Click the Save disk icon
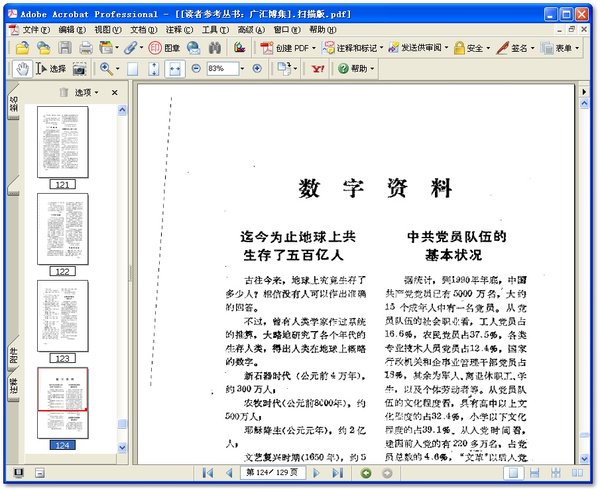Image resolution: width=600 pixels, height=491 pixels. pyautogui.click(x=65, y=48)
